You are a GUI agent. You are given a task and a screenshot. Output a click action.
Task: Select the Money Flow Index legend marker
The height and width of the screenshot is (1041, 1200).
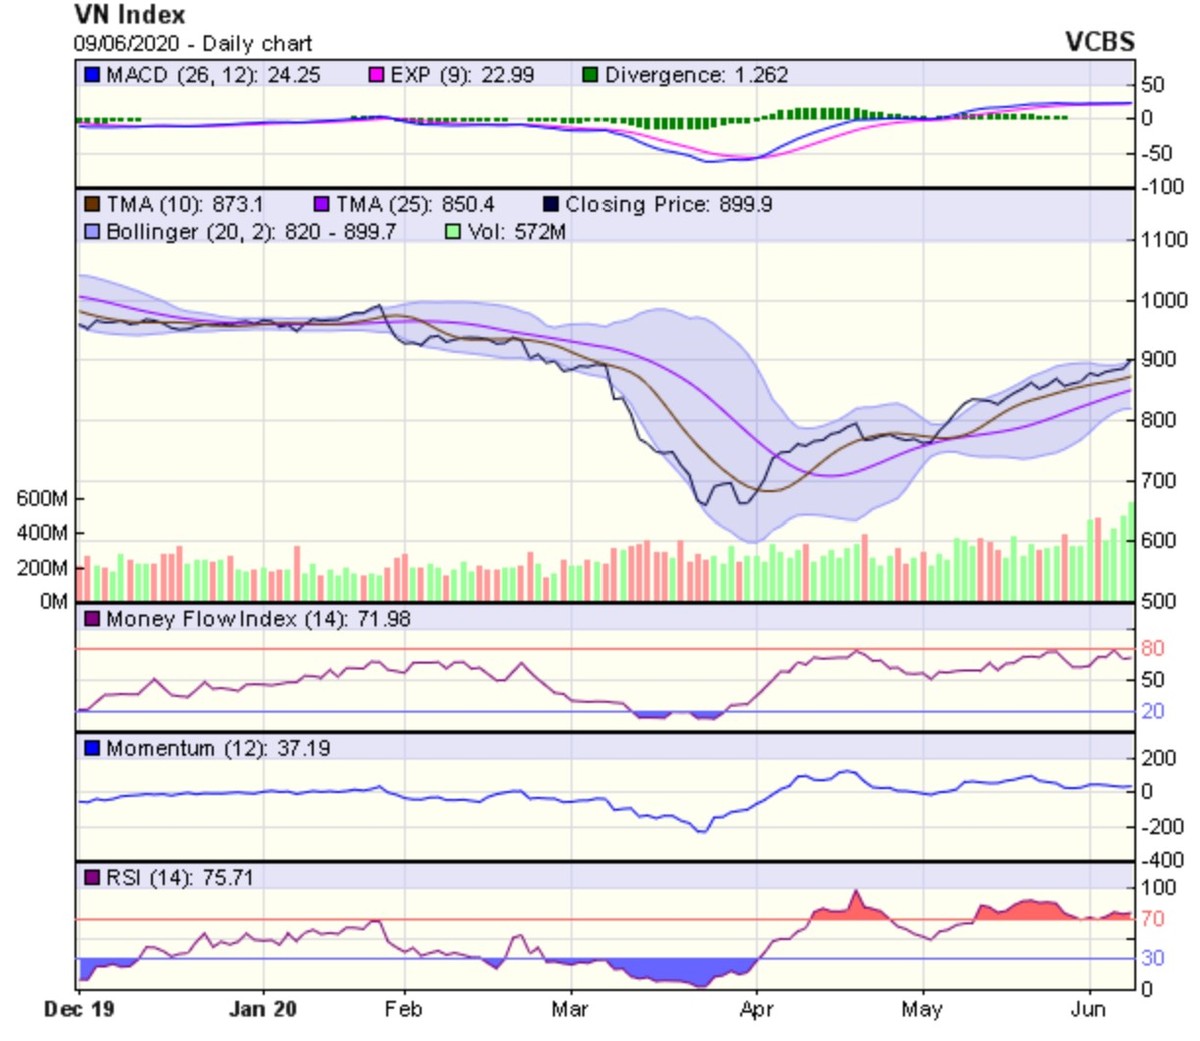point(93,620)
